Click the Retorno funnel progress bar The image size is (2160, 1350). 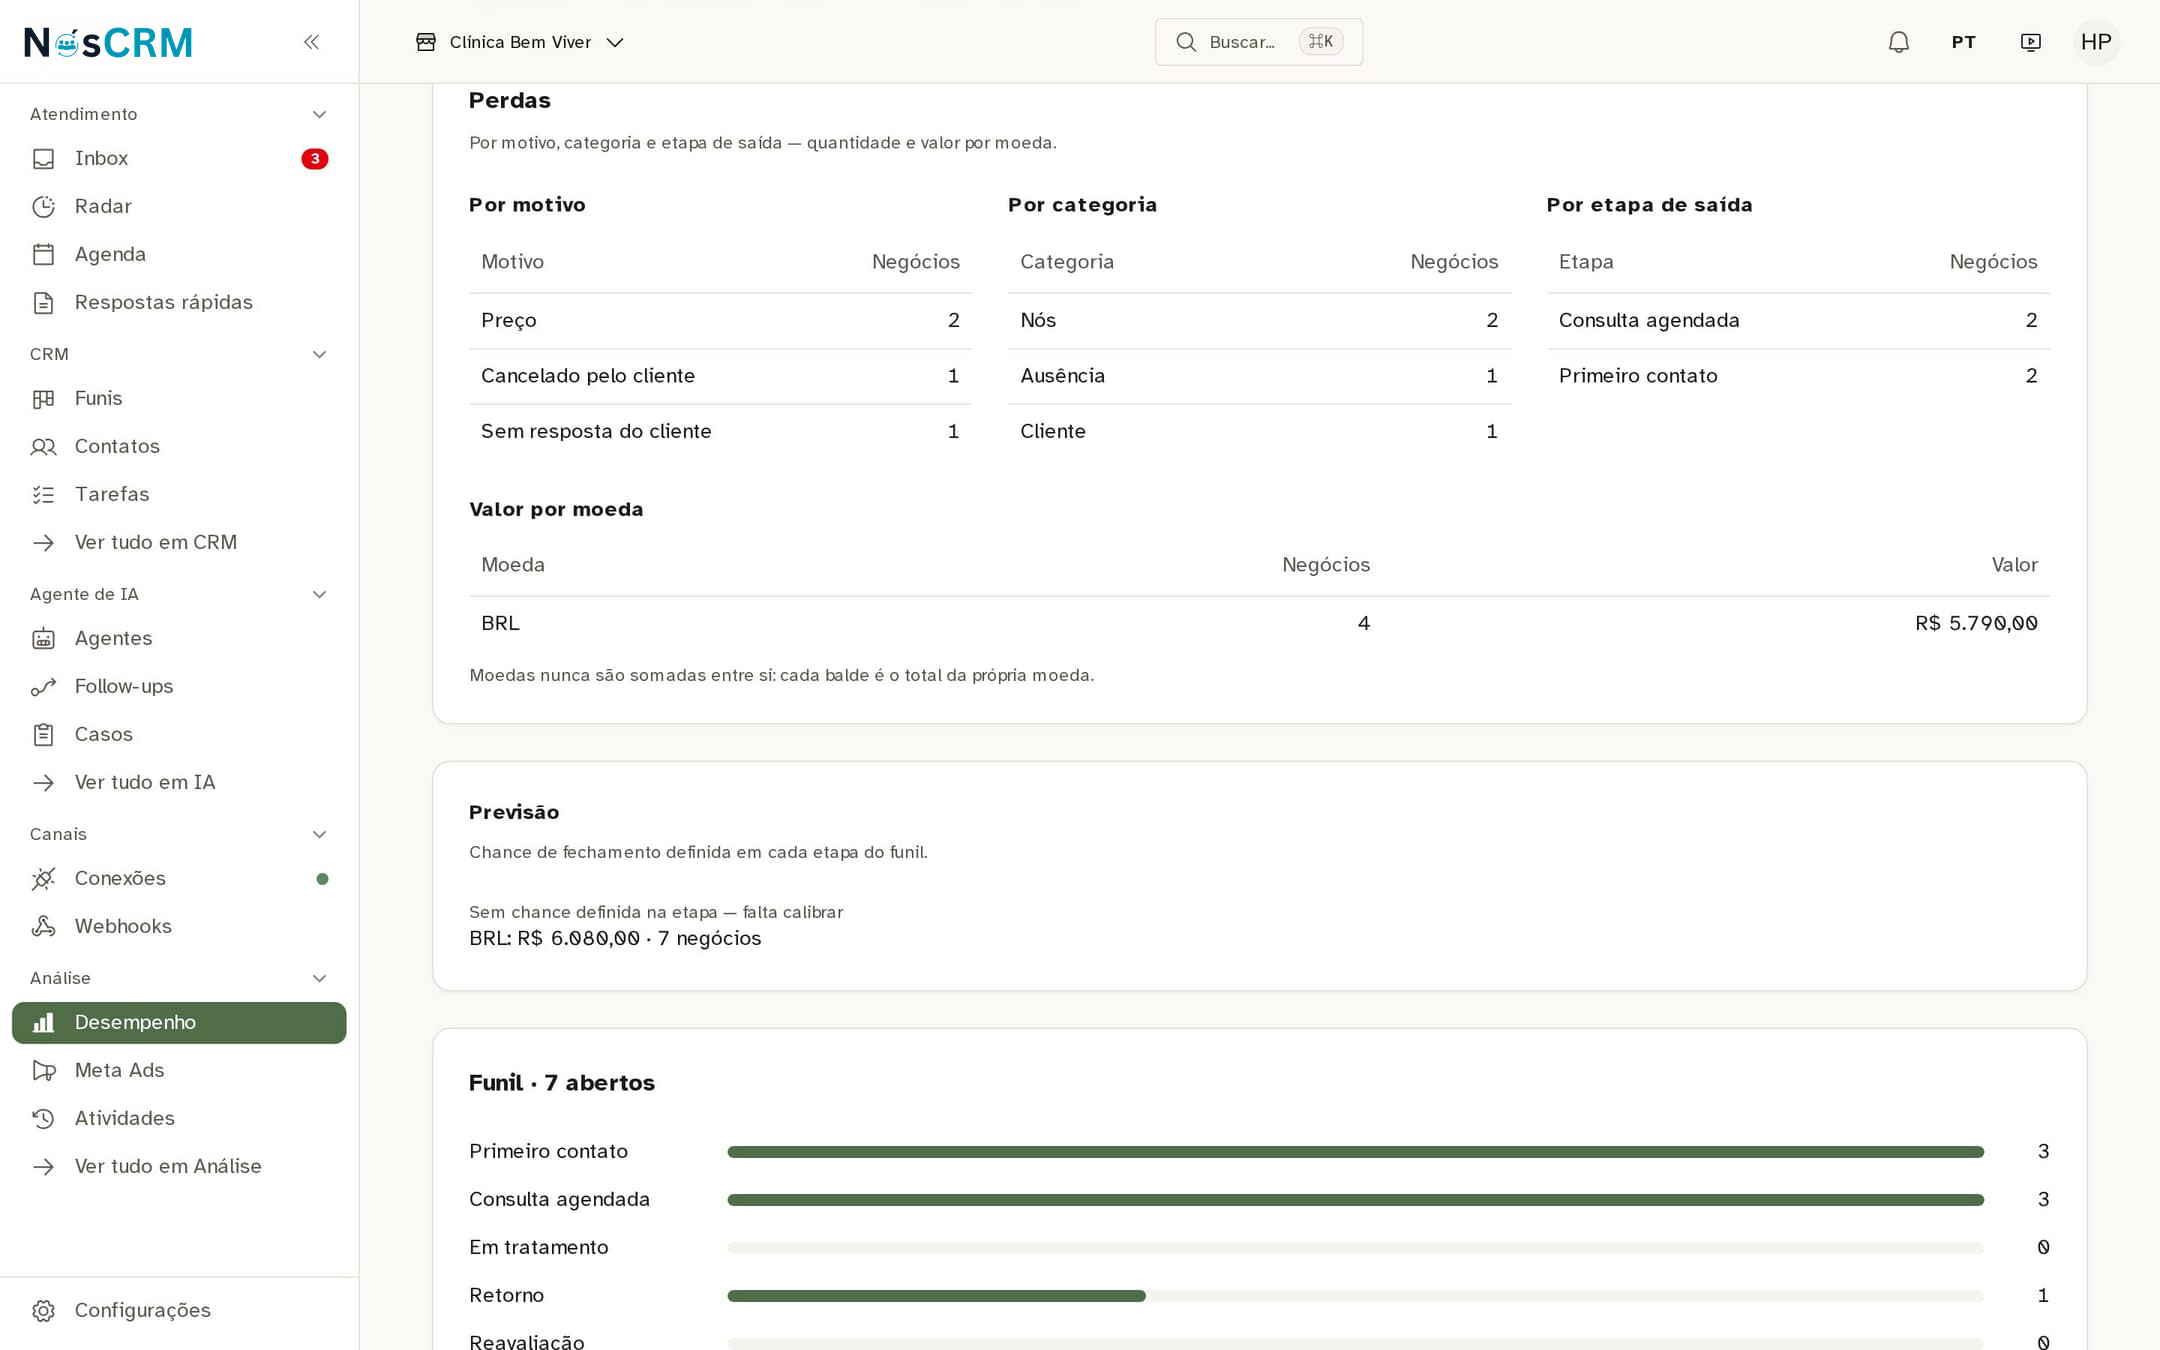pos(1355,1296)
